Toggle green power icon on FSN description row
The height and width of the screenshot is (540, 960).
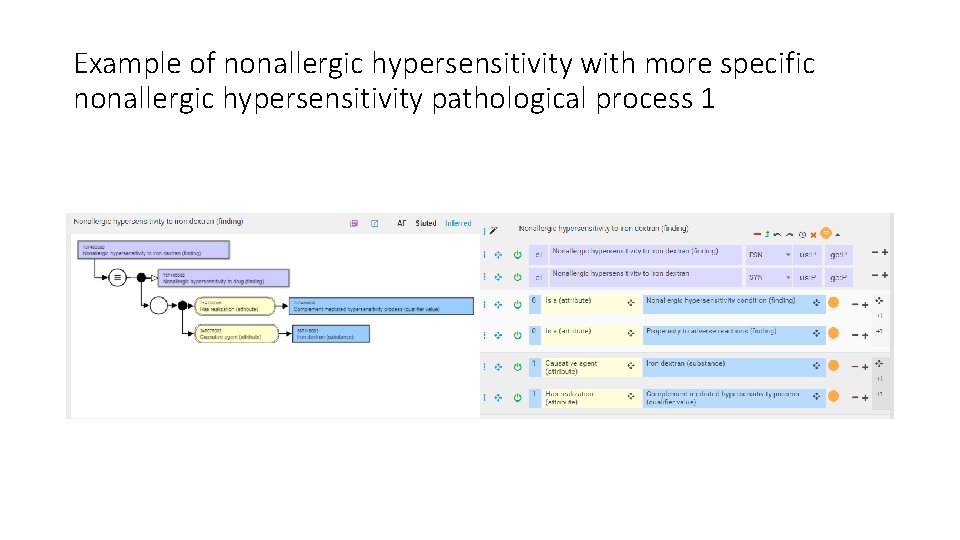[517, 254]
